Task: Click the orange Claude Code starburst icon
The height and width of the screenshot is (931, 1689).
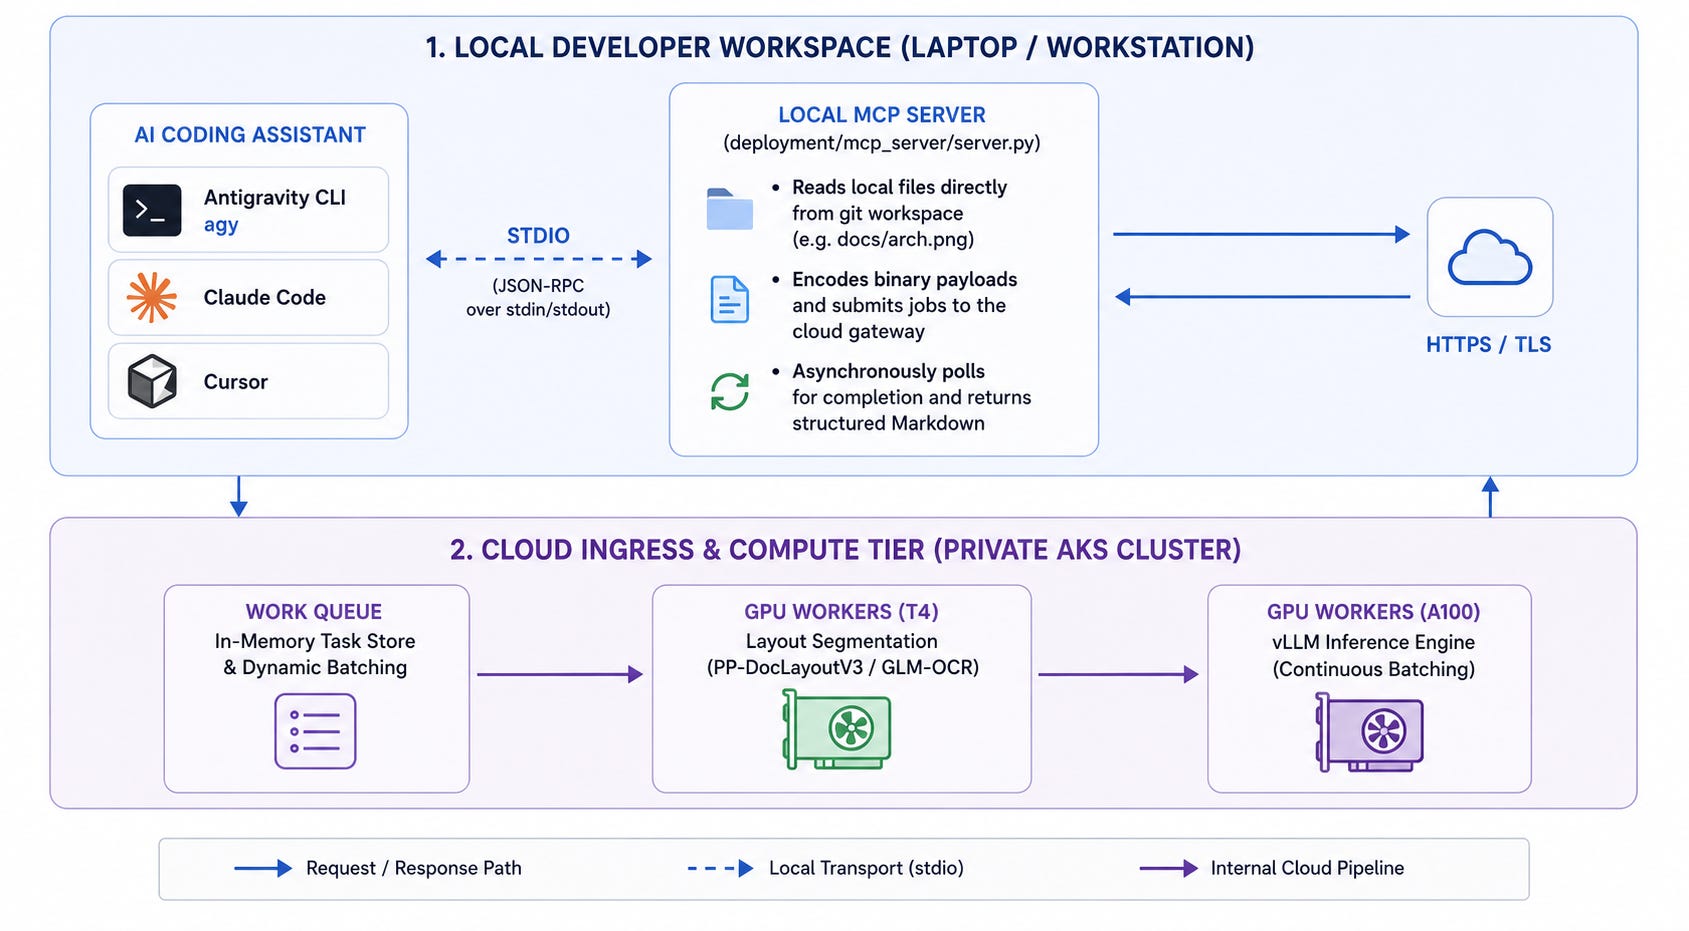Action: click(152, 297)
